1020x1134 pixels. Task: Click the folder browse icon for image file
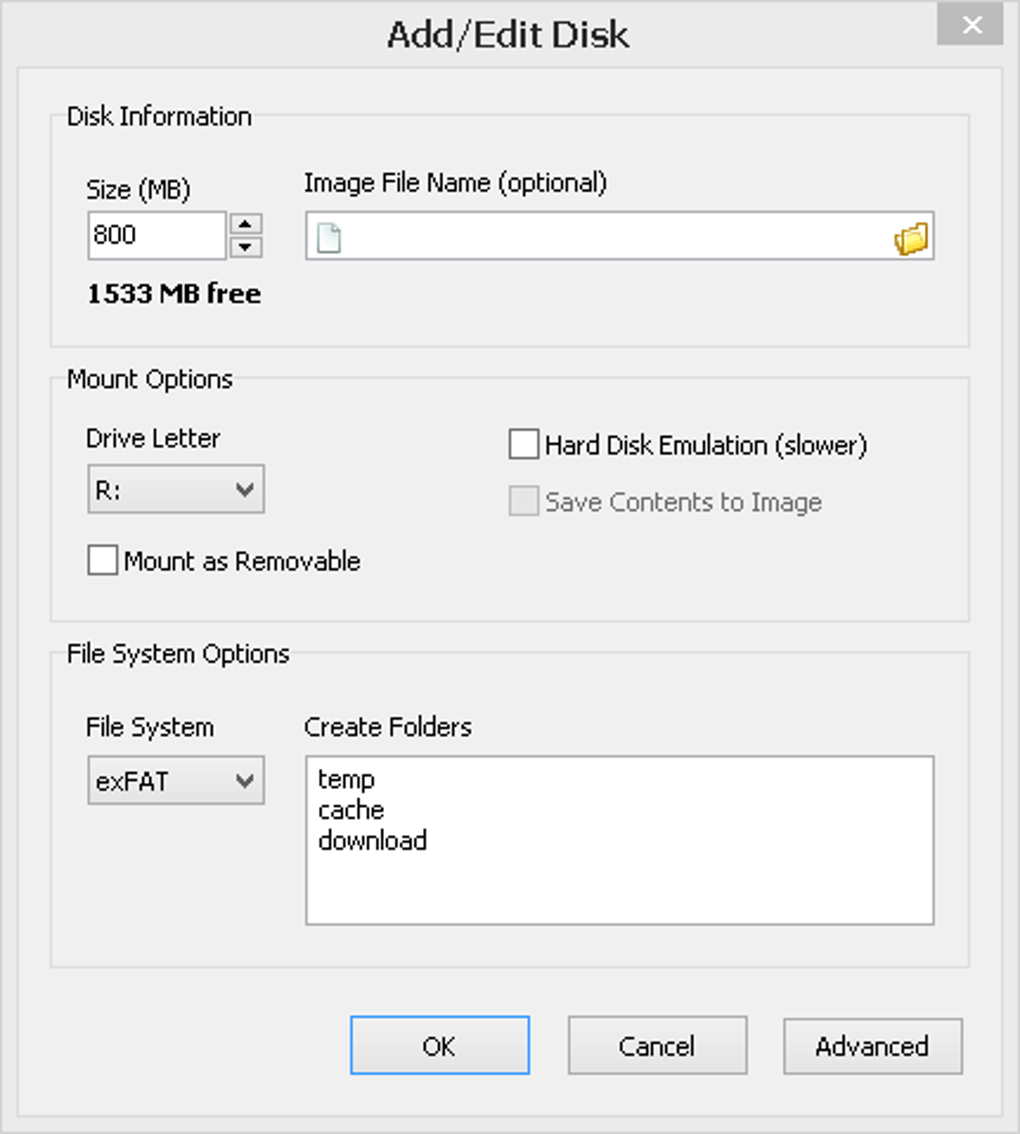pos(910,238)
